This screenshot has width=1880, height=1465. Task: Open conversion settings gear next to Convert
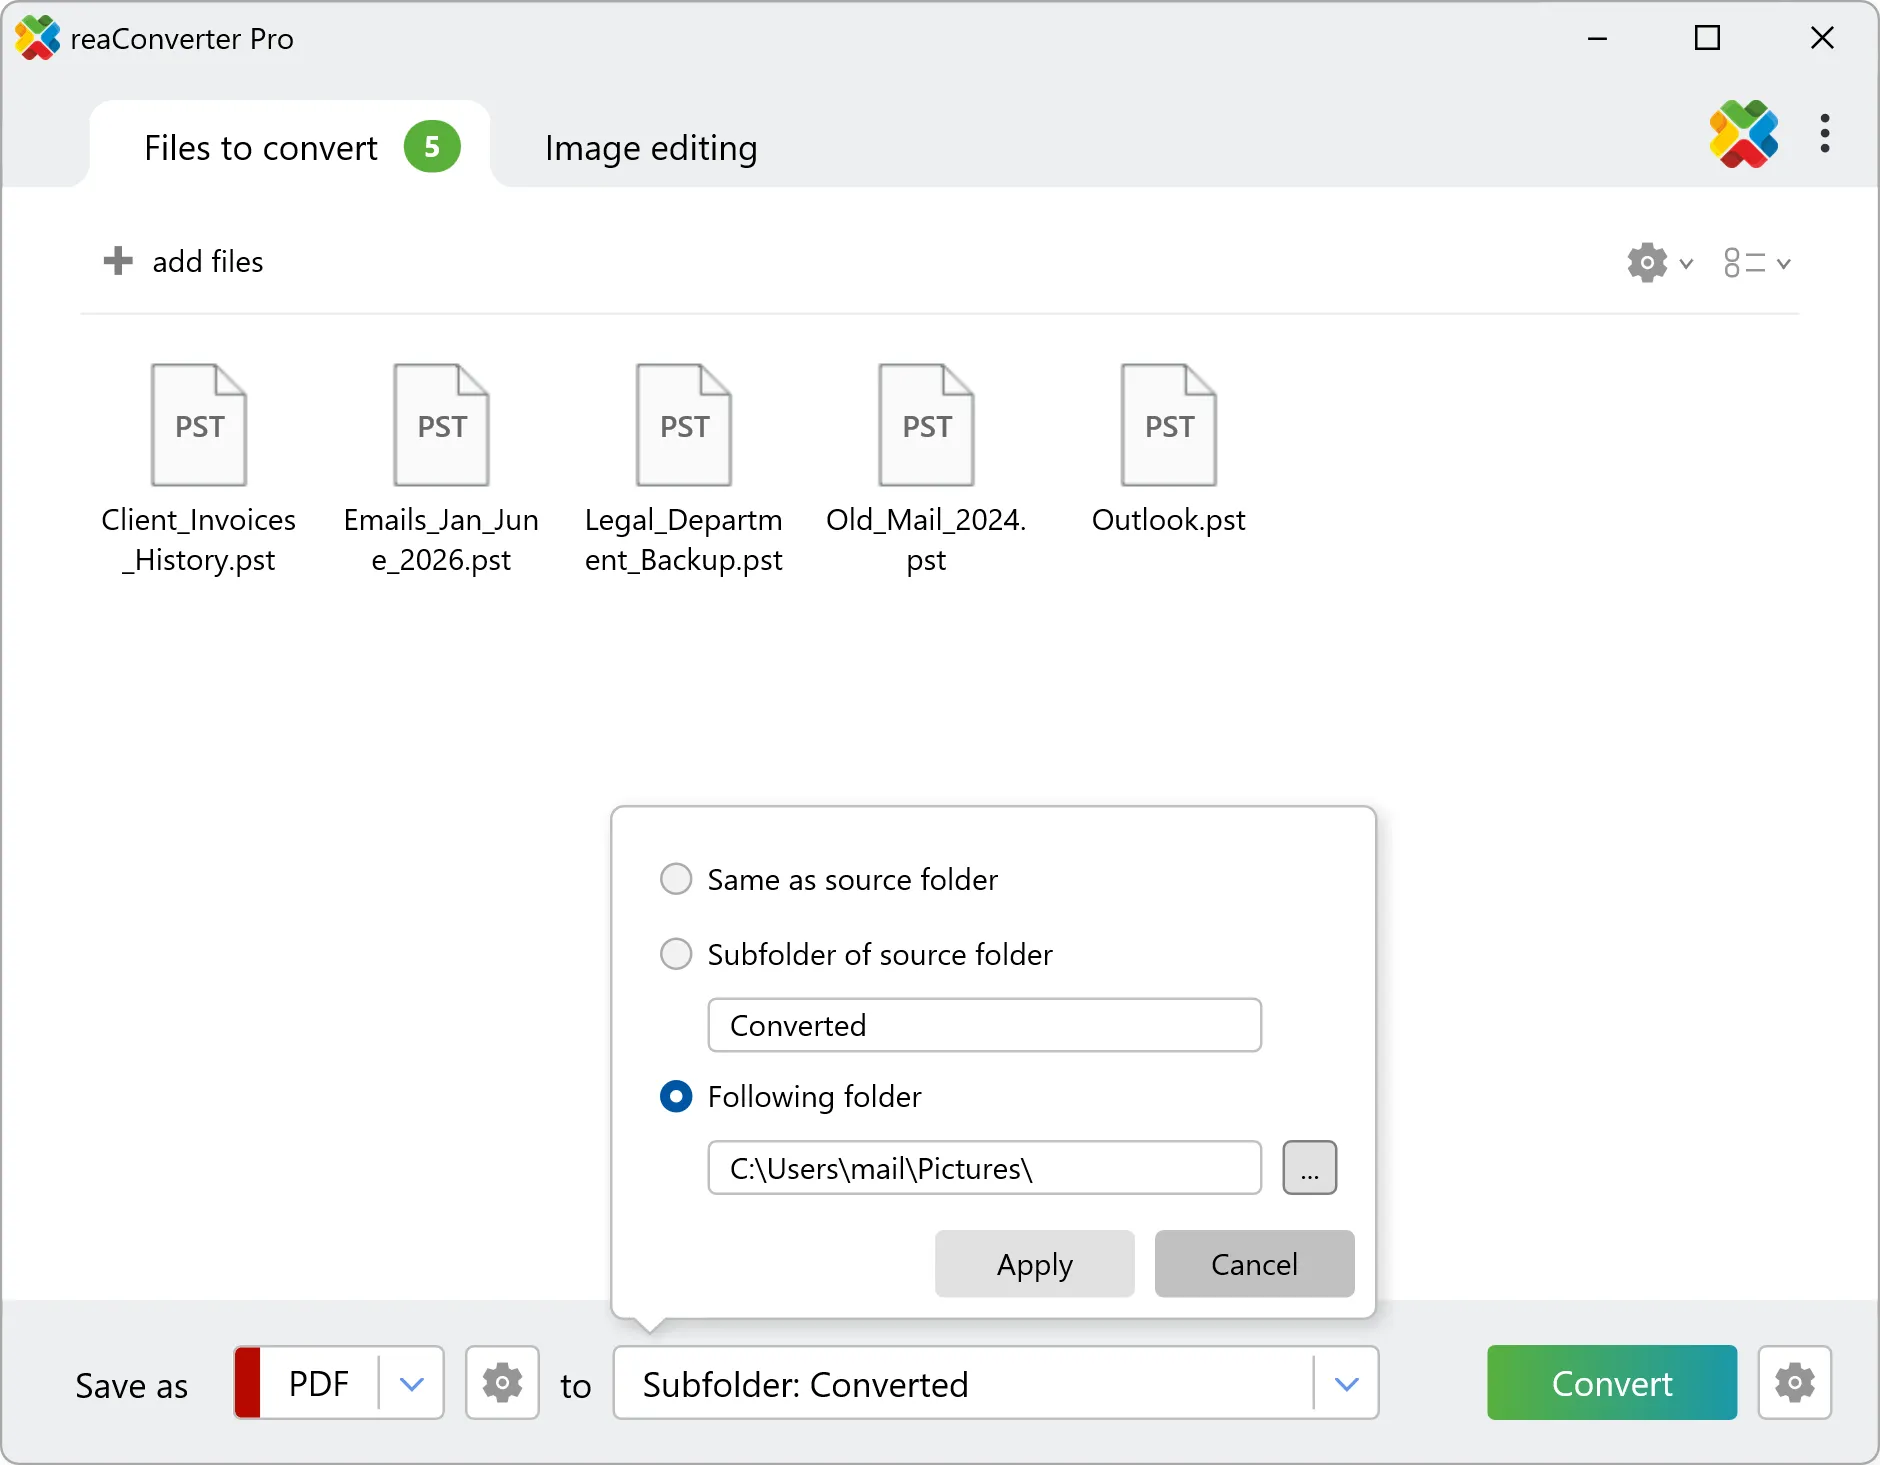(x=1795, y=1383)
